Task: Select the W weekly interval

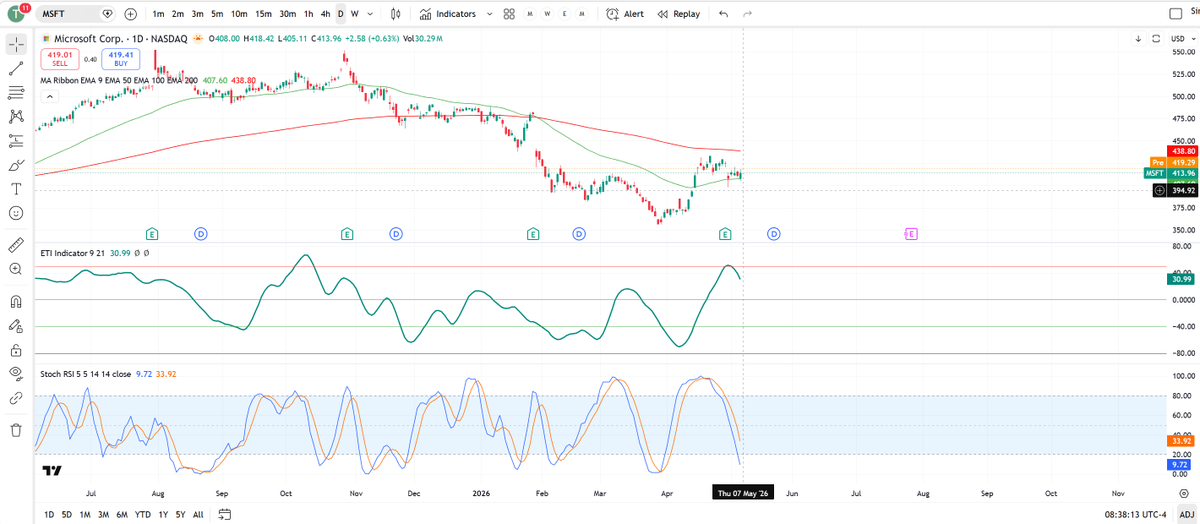Action: point(355,14)
